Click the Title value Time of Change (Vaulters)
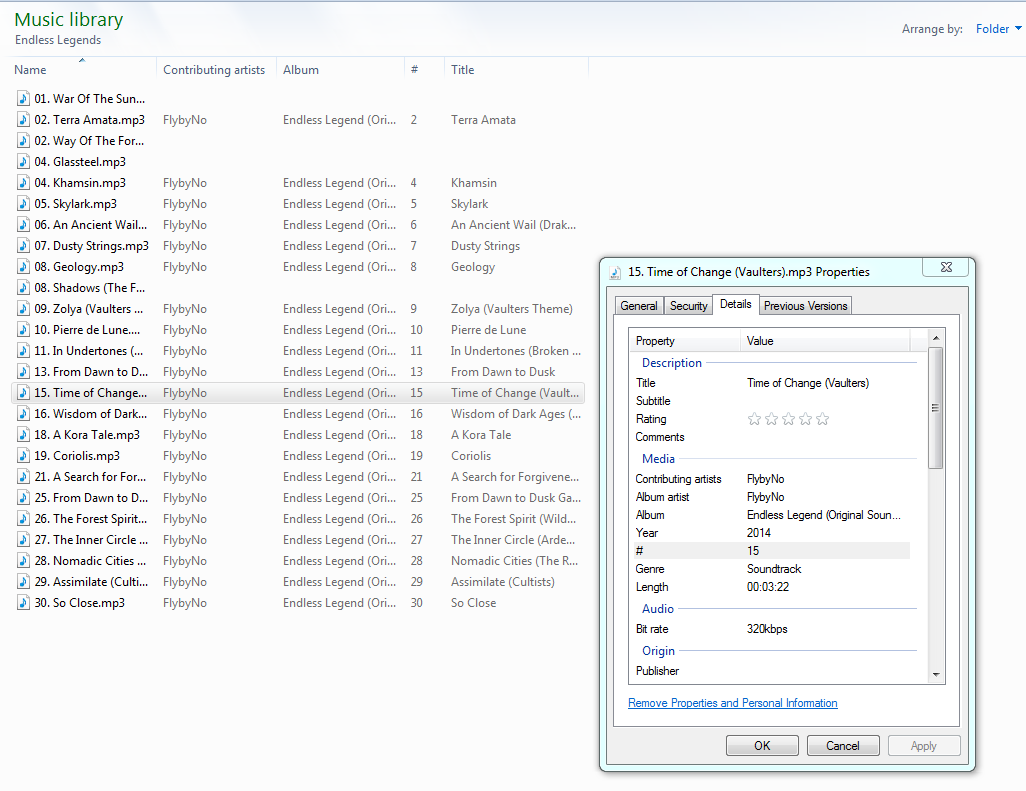This screenshot has height=791, width=1026. tap(808, 383)
